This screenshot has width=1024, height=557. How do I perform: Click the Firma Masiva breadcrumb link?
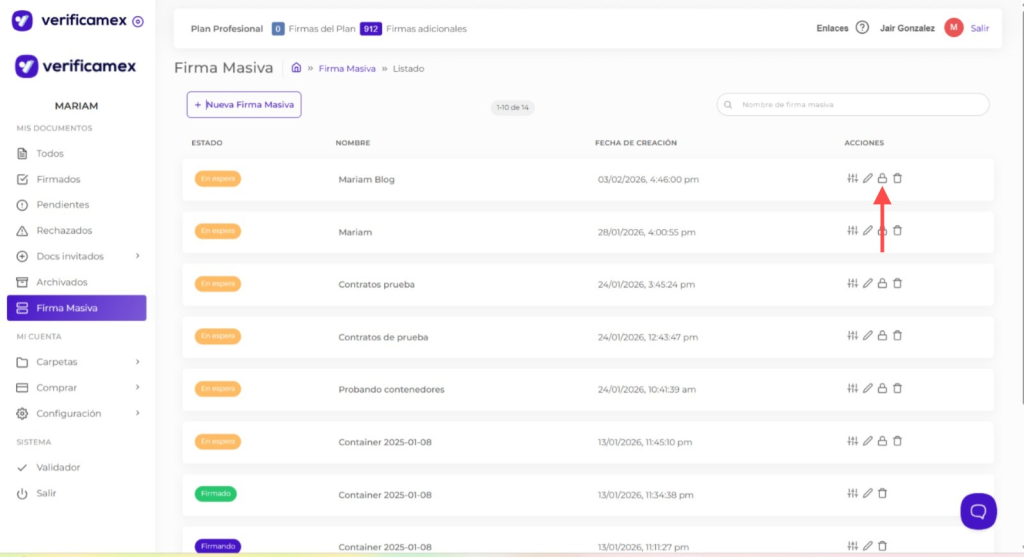347,68
